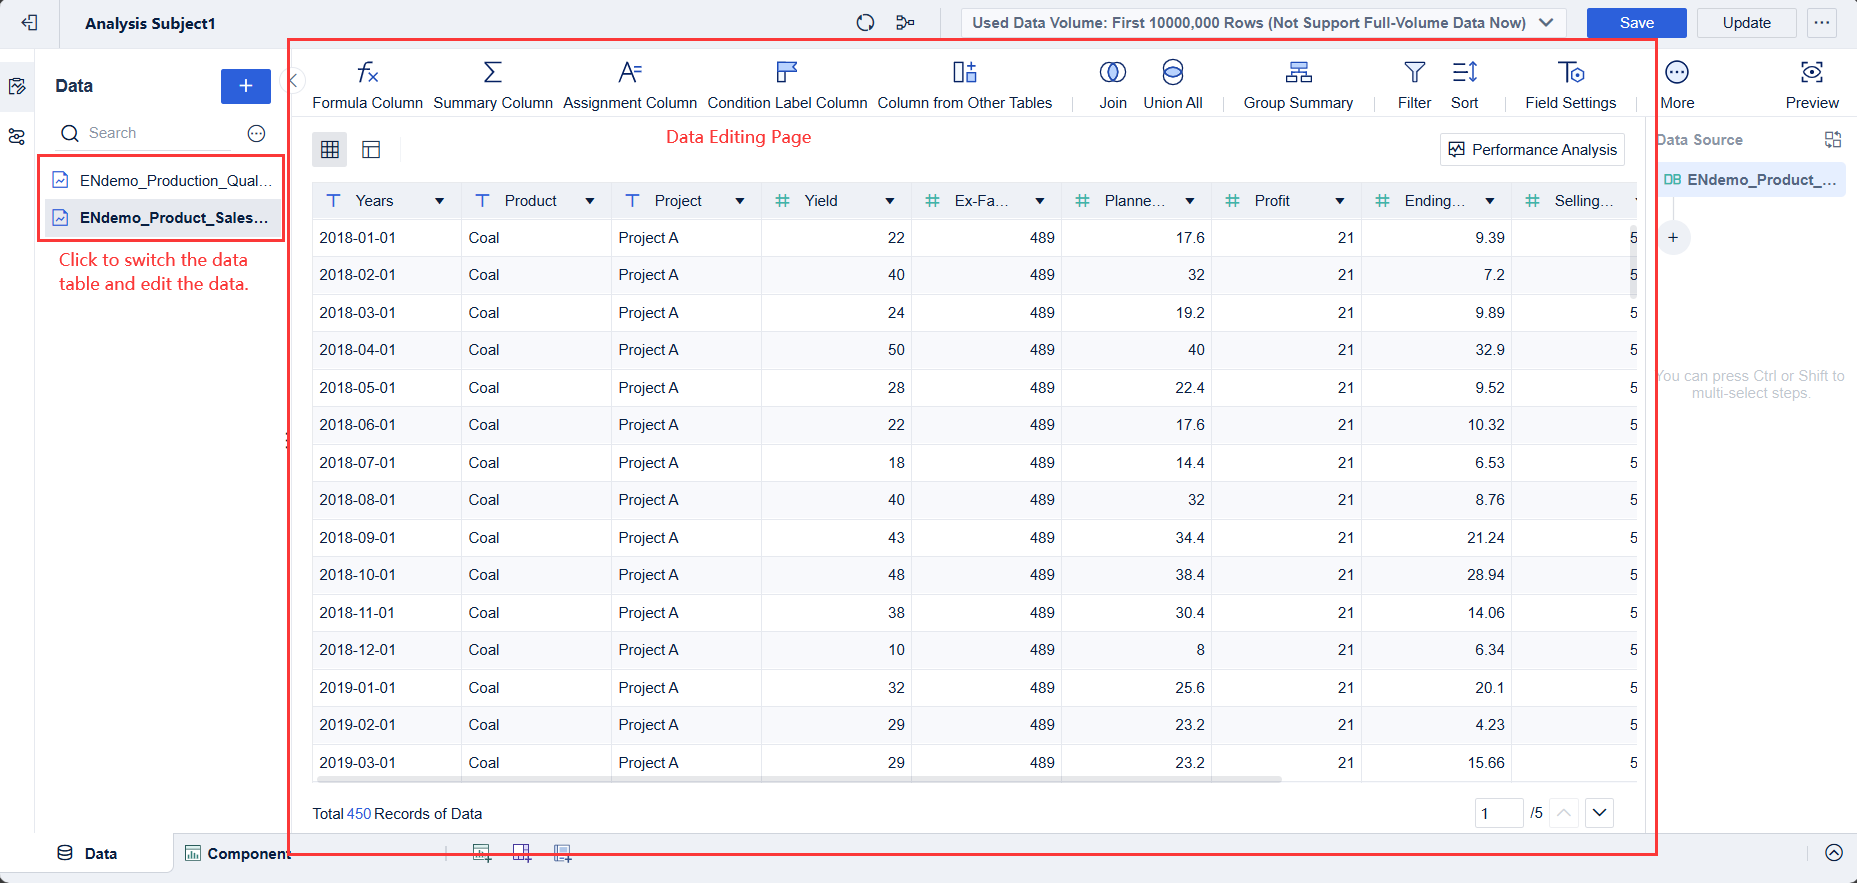This screenshot has width=1857, height=883.
Task: Add a Column from Other Tables
Action: 965,85
